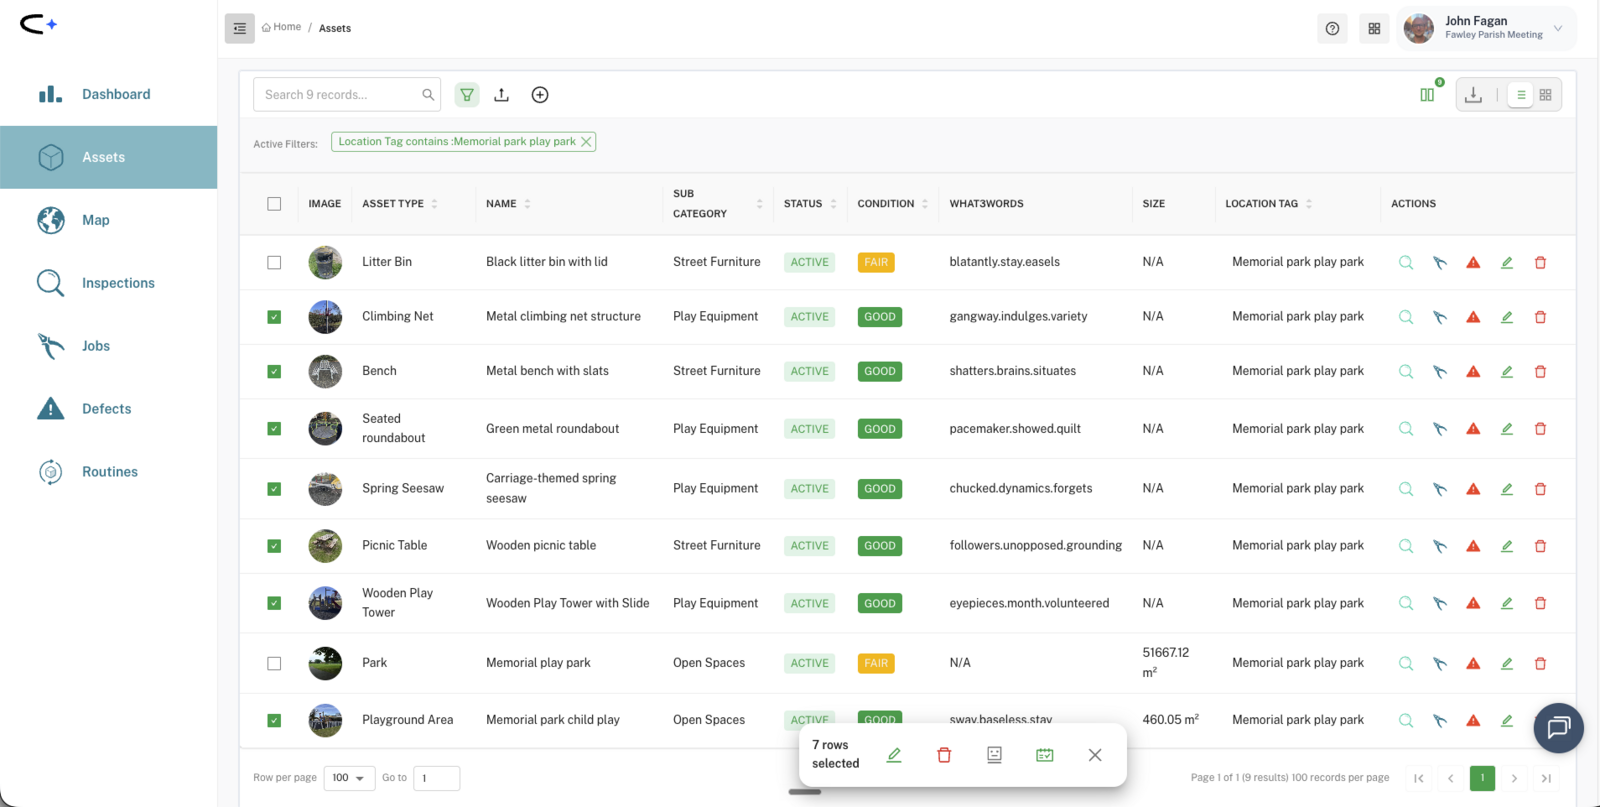1600x807 pixels.
Task: Sort by Asset Type column arrows
Action: (434, 204)
